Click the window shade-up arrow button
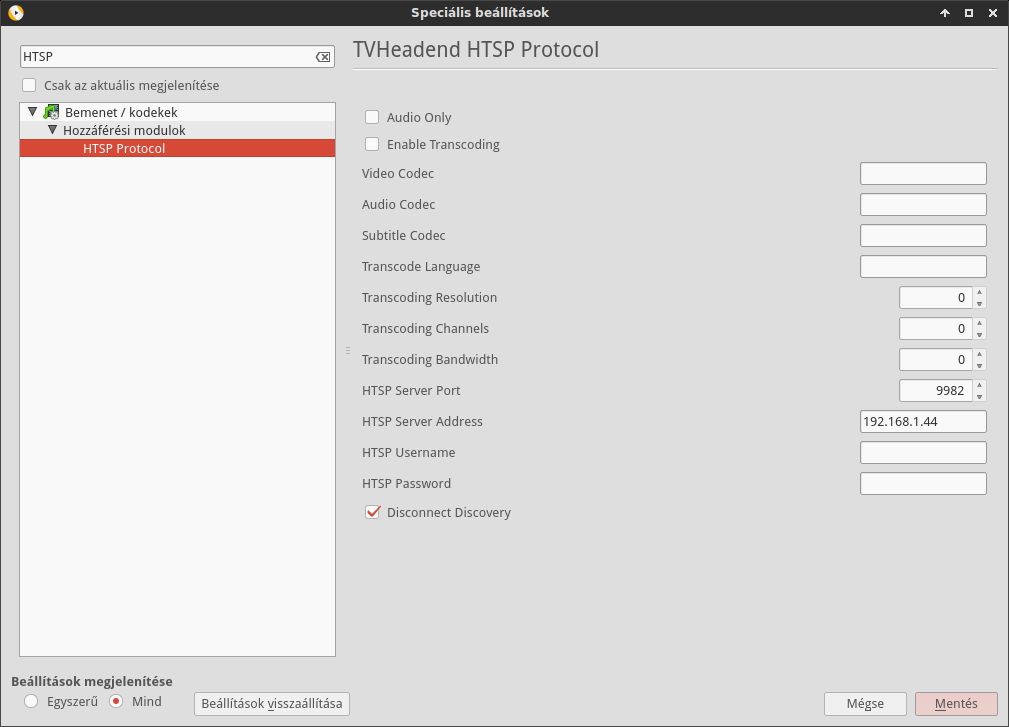This screenshot has height=727, width=1009. (x=945, y=13)
